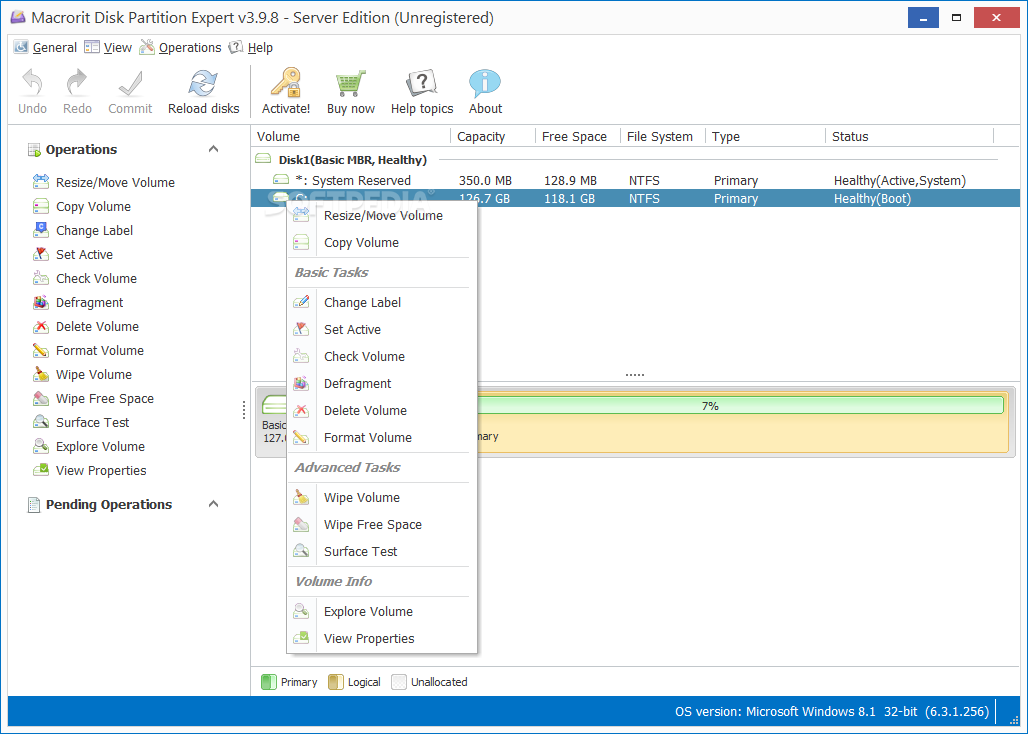Collapse the Pending Operations panel chevron
Viewport: 1028px width, 734px height.
point(213,503)
